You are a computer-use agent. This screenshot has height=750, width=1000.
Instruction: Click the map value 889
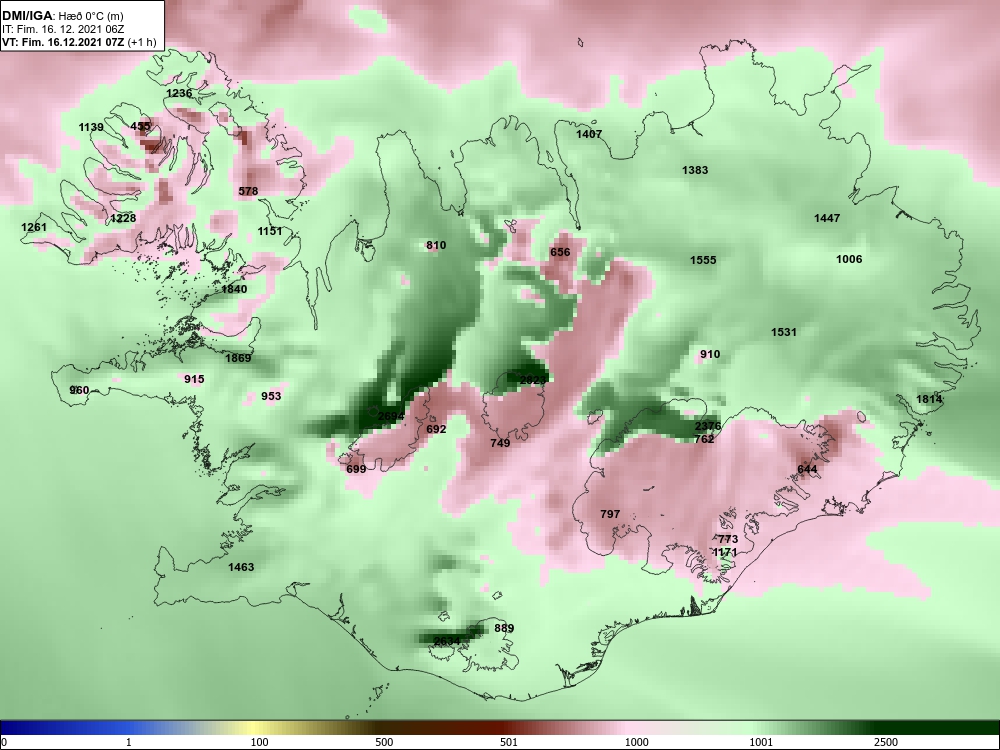[x=504, y=628]
